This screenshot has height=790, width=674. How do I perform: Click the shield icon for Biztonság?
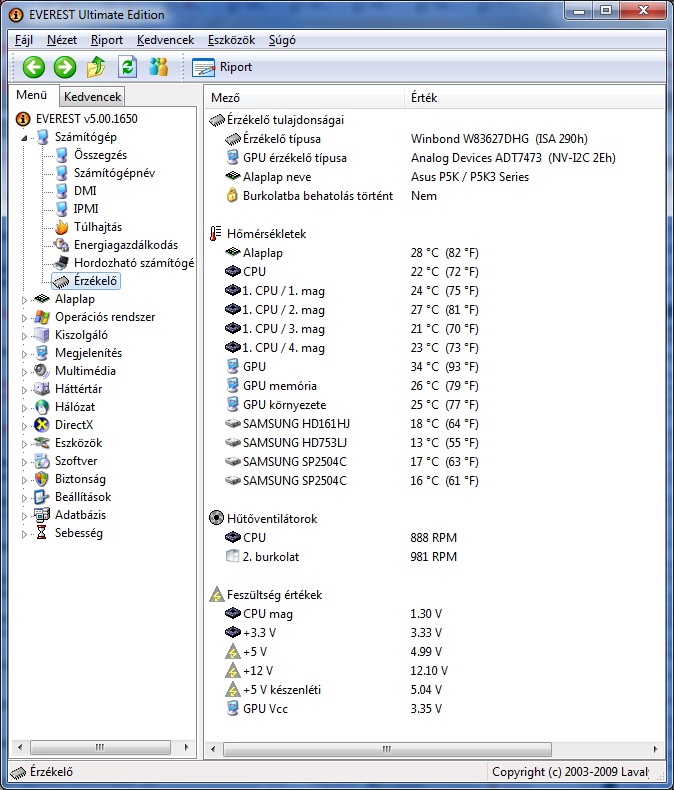pos(42,479)
